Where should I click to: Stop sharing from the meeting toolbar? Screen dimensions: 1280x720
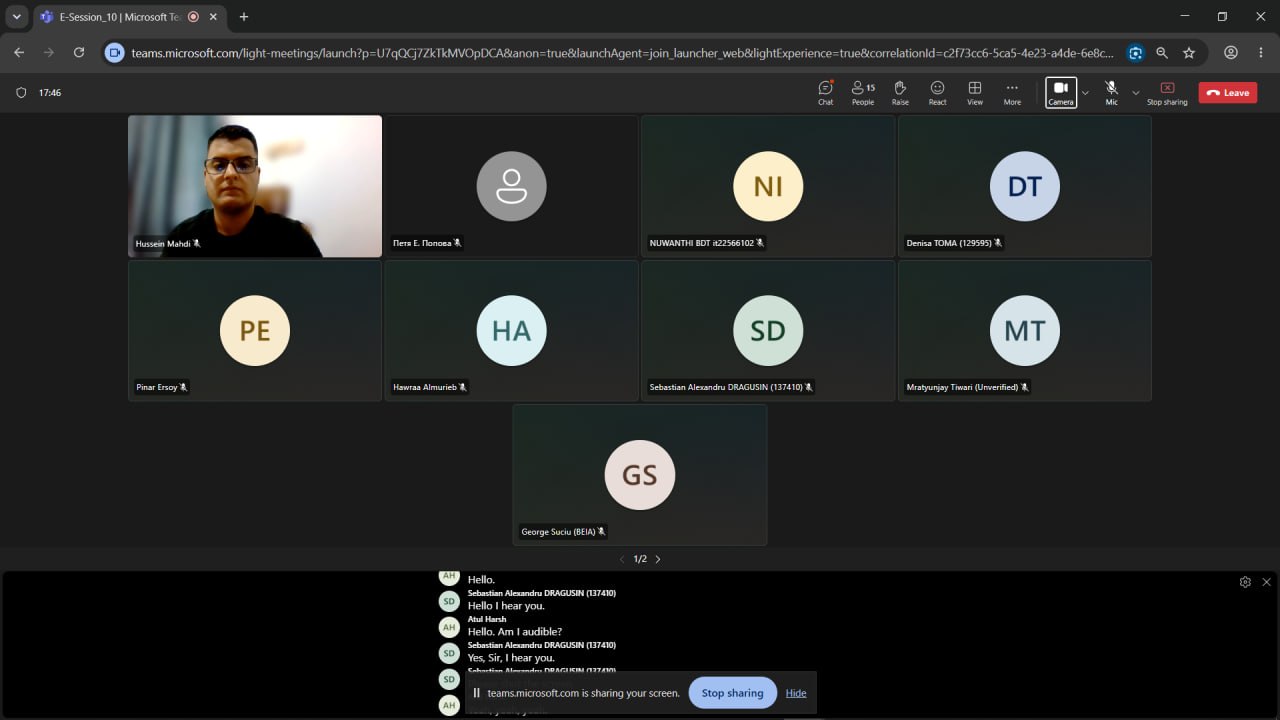[x=1167, y=93]
